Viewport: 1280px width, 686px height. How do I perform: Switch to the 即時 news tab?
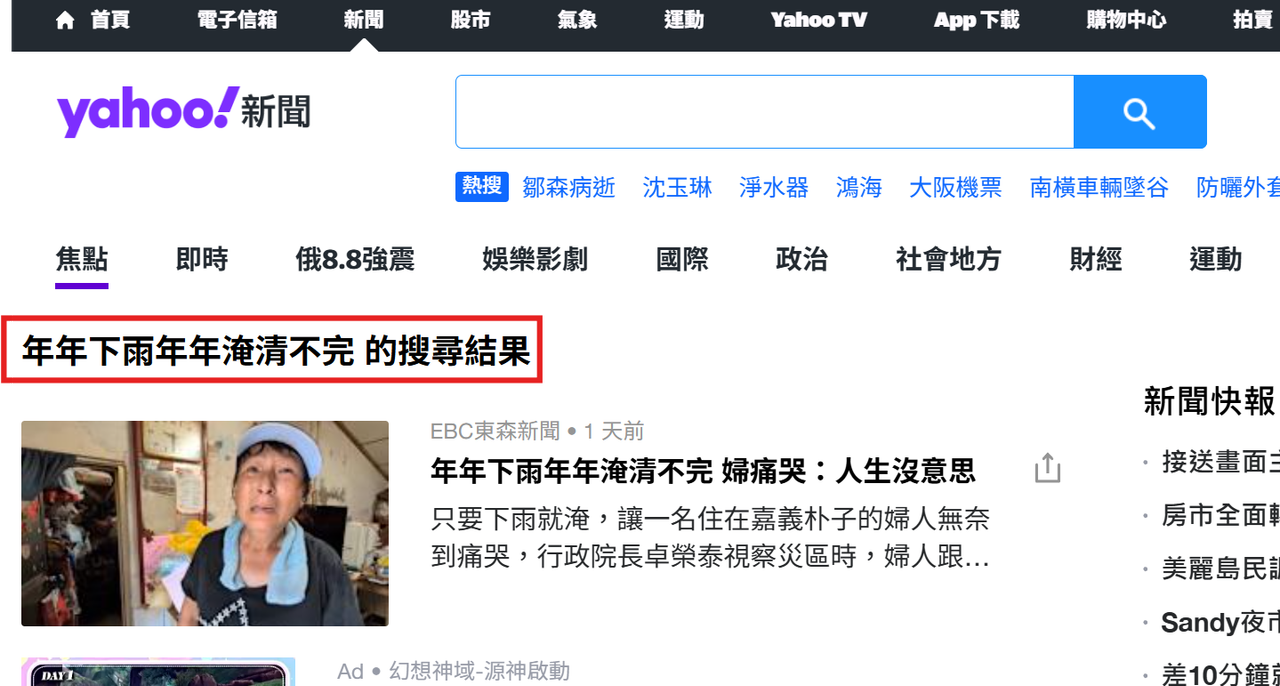point(202,260)
